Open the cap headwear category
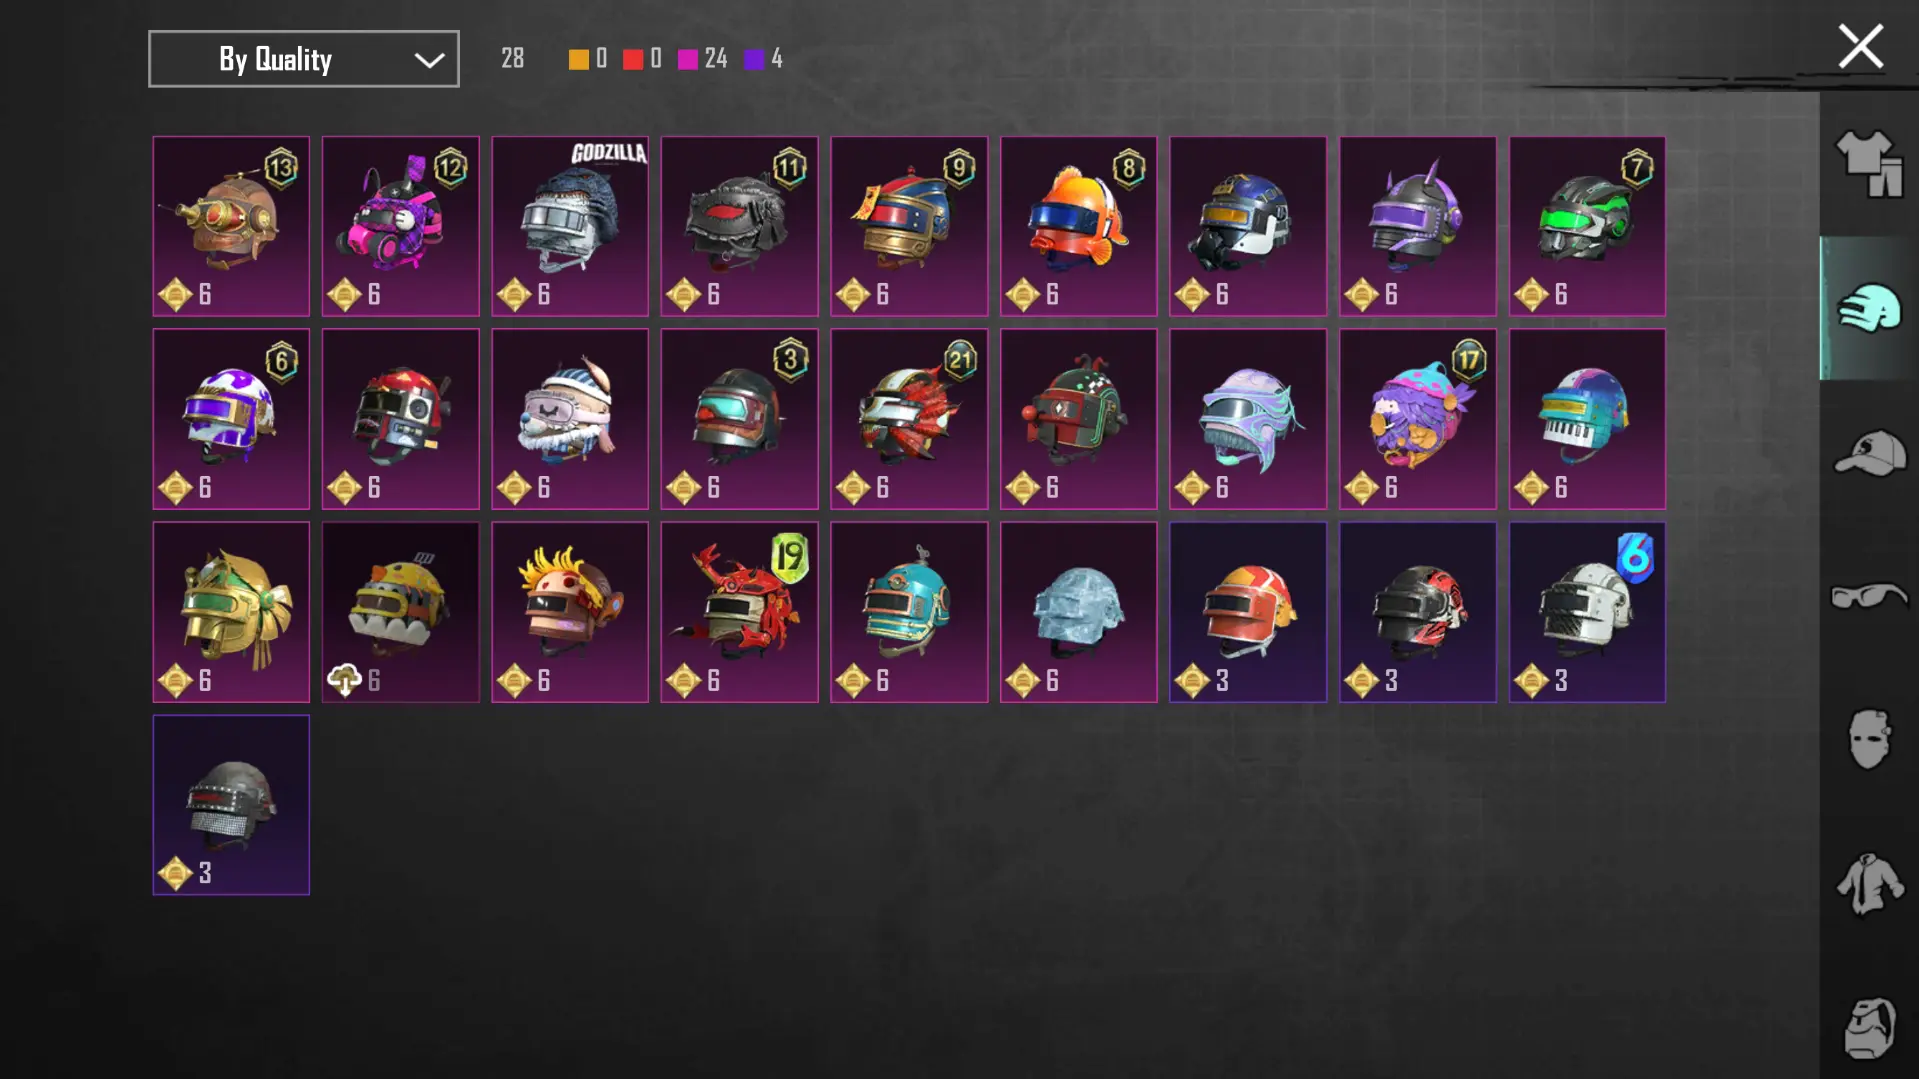1919x1079 pixels. (x=1869, y=452)
